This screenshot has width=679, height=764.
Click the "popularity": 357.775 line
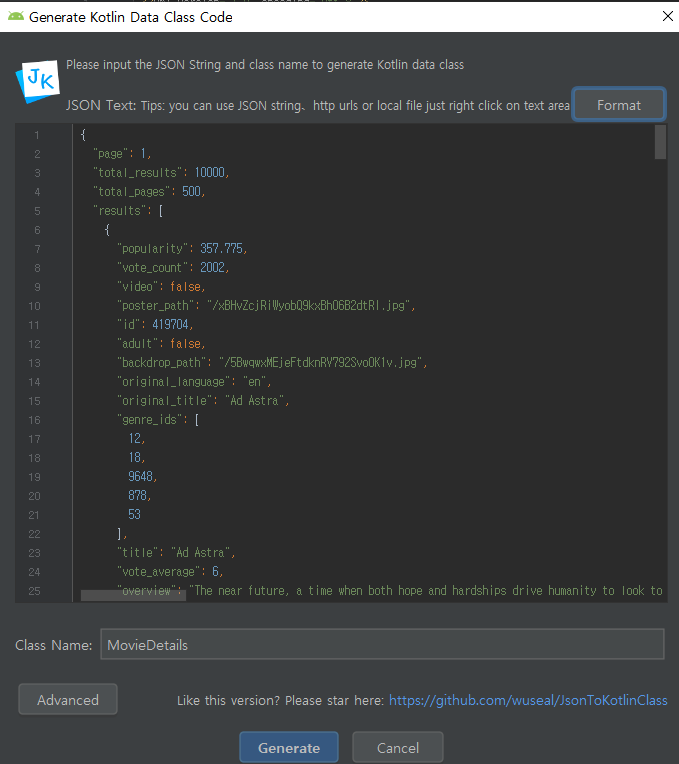(182, 248)
